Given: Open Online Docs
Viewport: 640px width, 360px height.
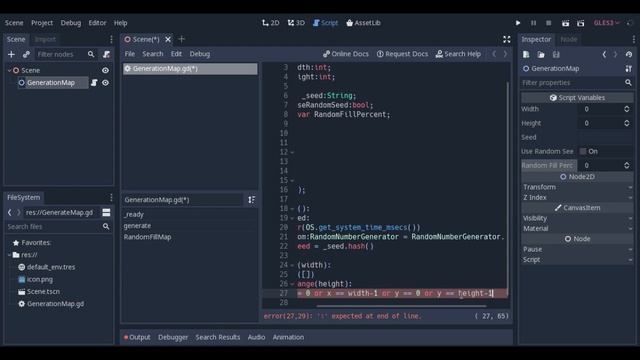Looking at the screenshot, I should pos(346,54).
